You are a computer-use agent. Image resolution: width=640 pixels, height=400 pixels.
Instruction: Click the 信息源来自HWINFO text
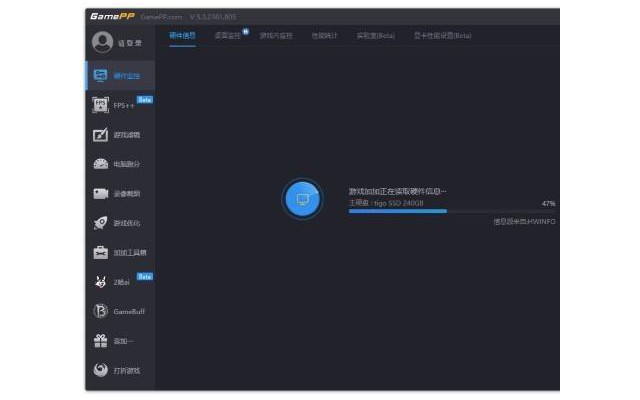524,222
